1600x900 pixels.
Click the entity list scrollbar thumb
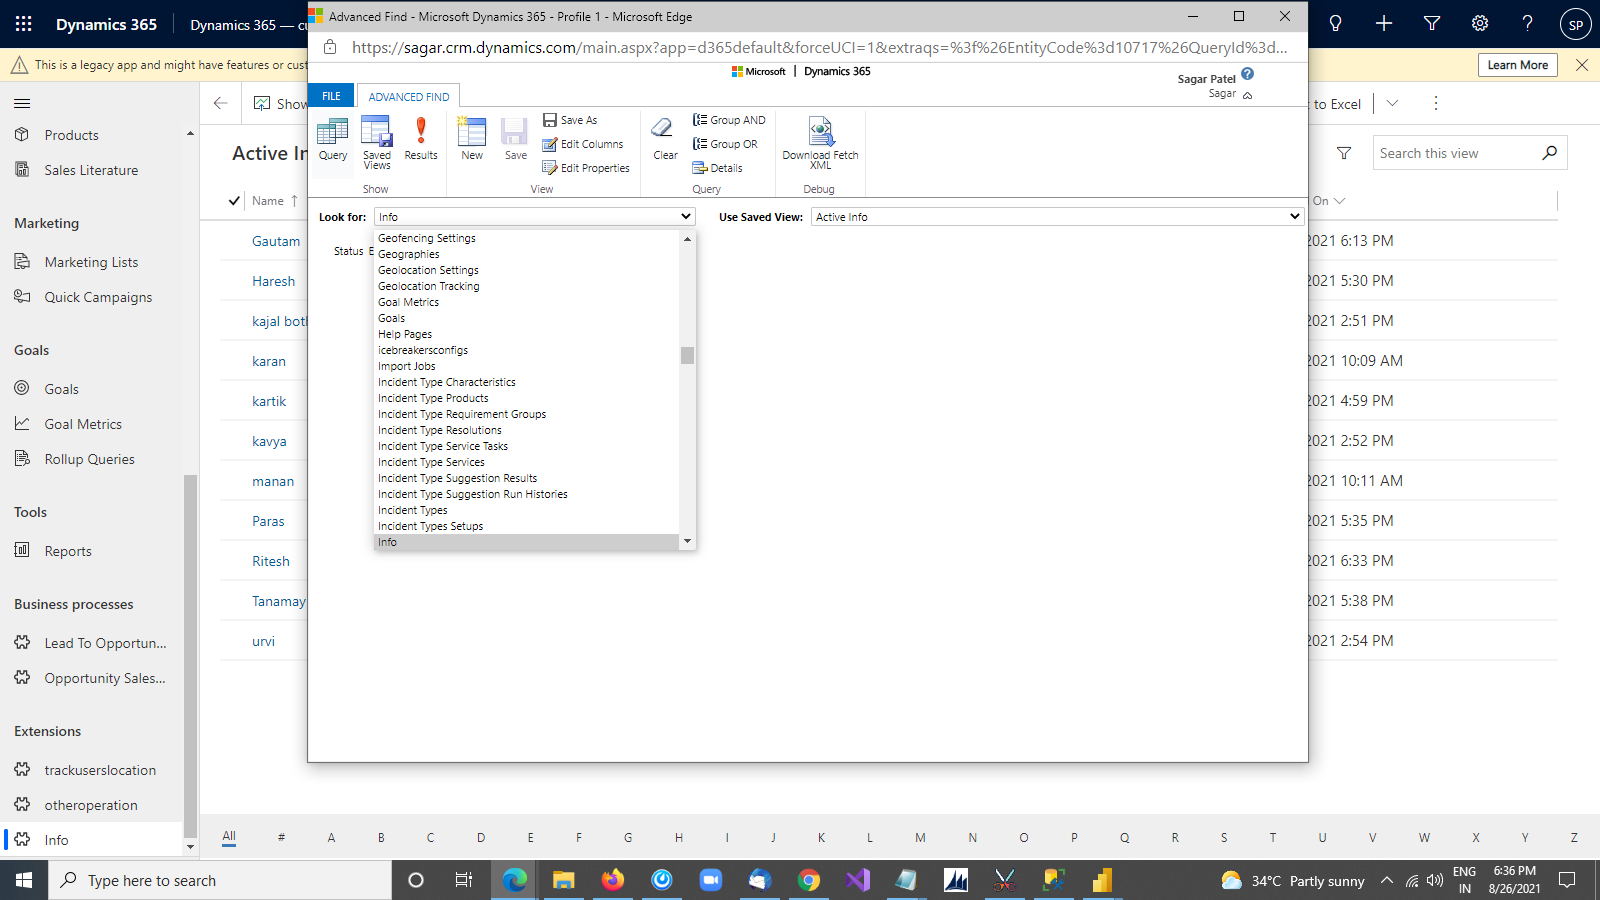(x=687, y=356)
